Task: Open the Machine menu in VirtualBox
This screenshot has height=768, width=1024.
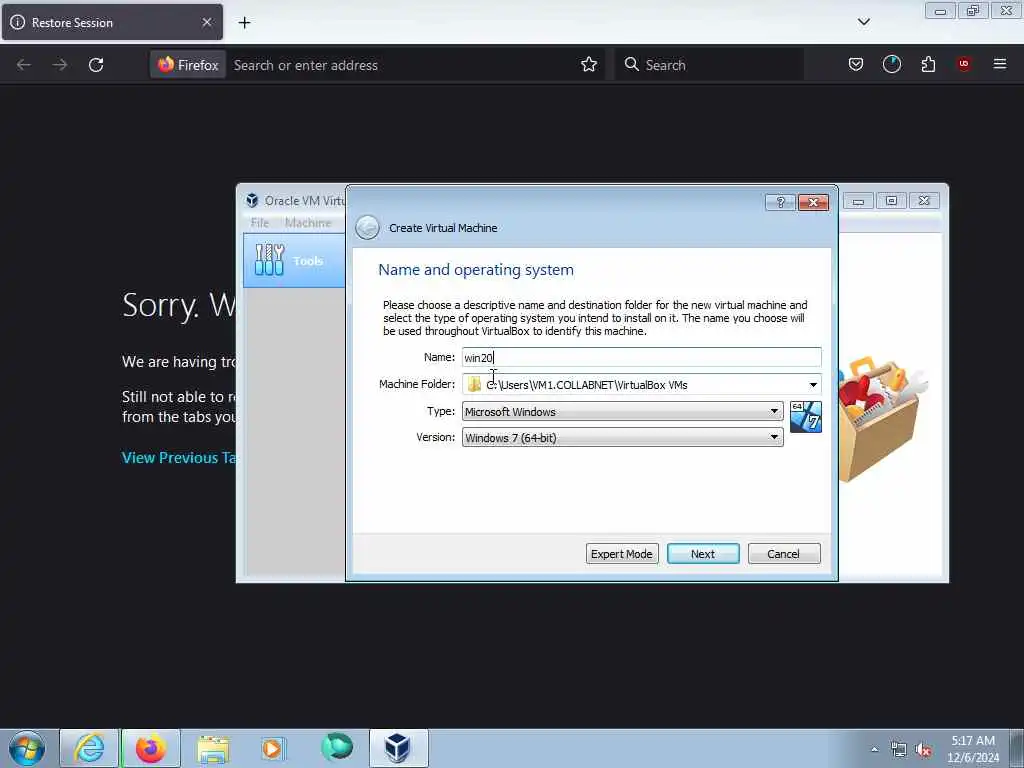Action: click(x=308, y=223)
